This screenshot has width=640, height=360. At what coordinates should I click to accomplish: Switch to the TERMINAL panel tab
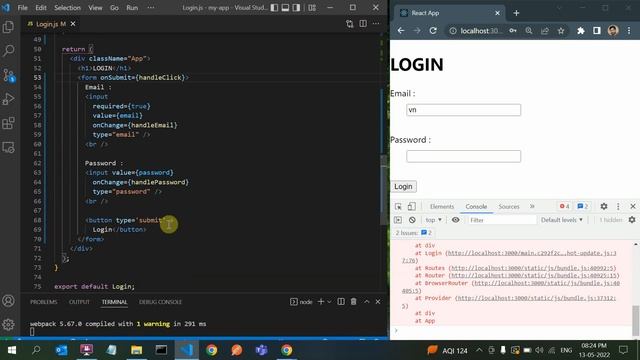tap(114, 302)
